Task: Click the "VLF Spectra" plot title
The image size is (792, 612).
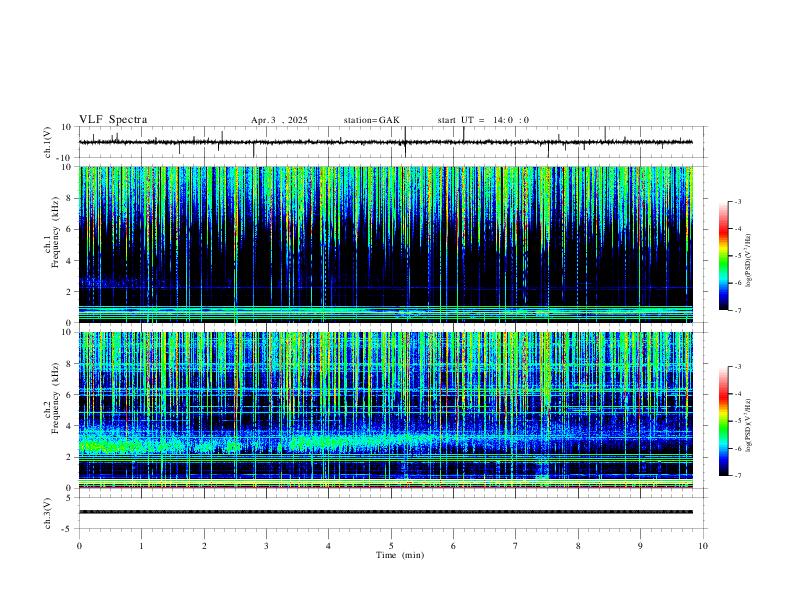Action: (113, 120)
